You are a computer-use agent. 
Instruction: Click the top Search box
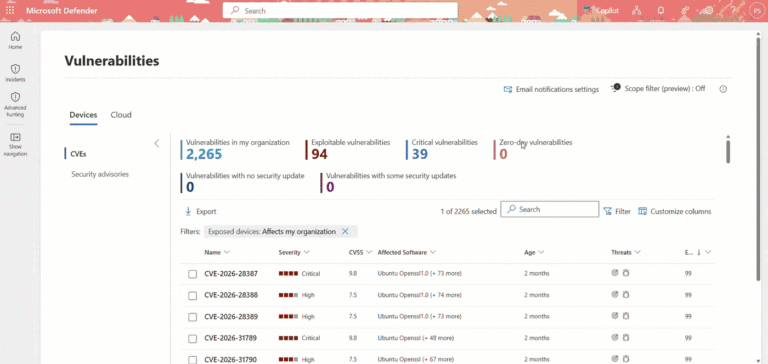[x=340, y=10]
